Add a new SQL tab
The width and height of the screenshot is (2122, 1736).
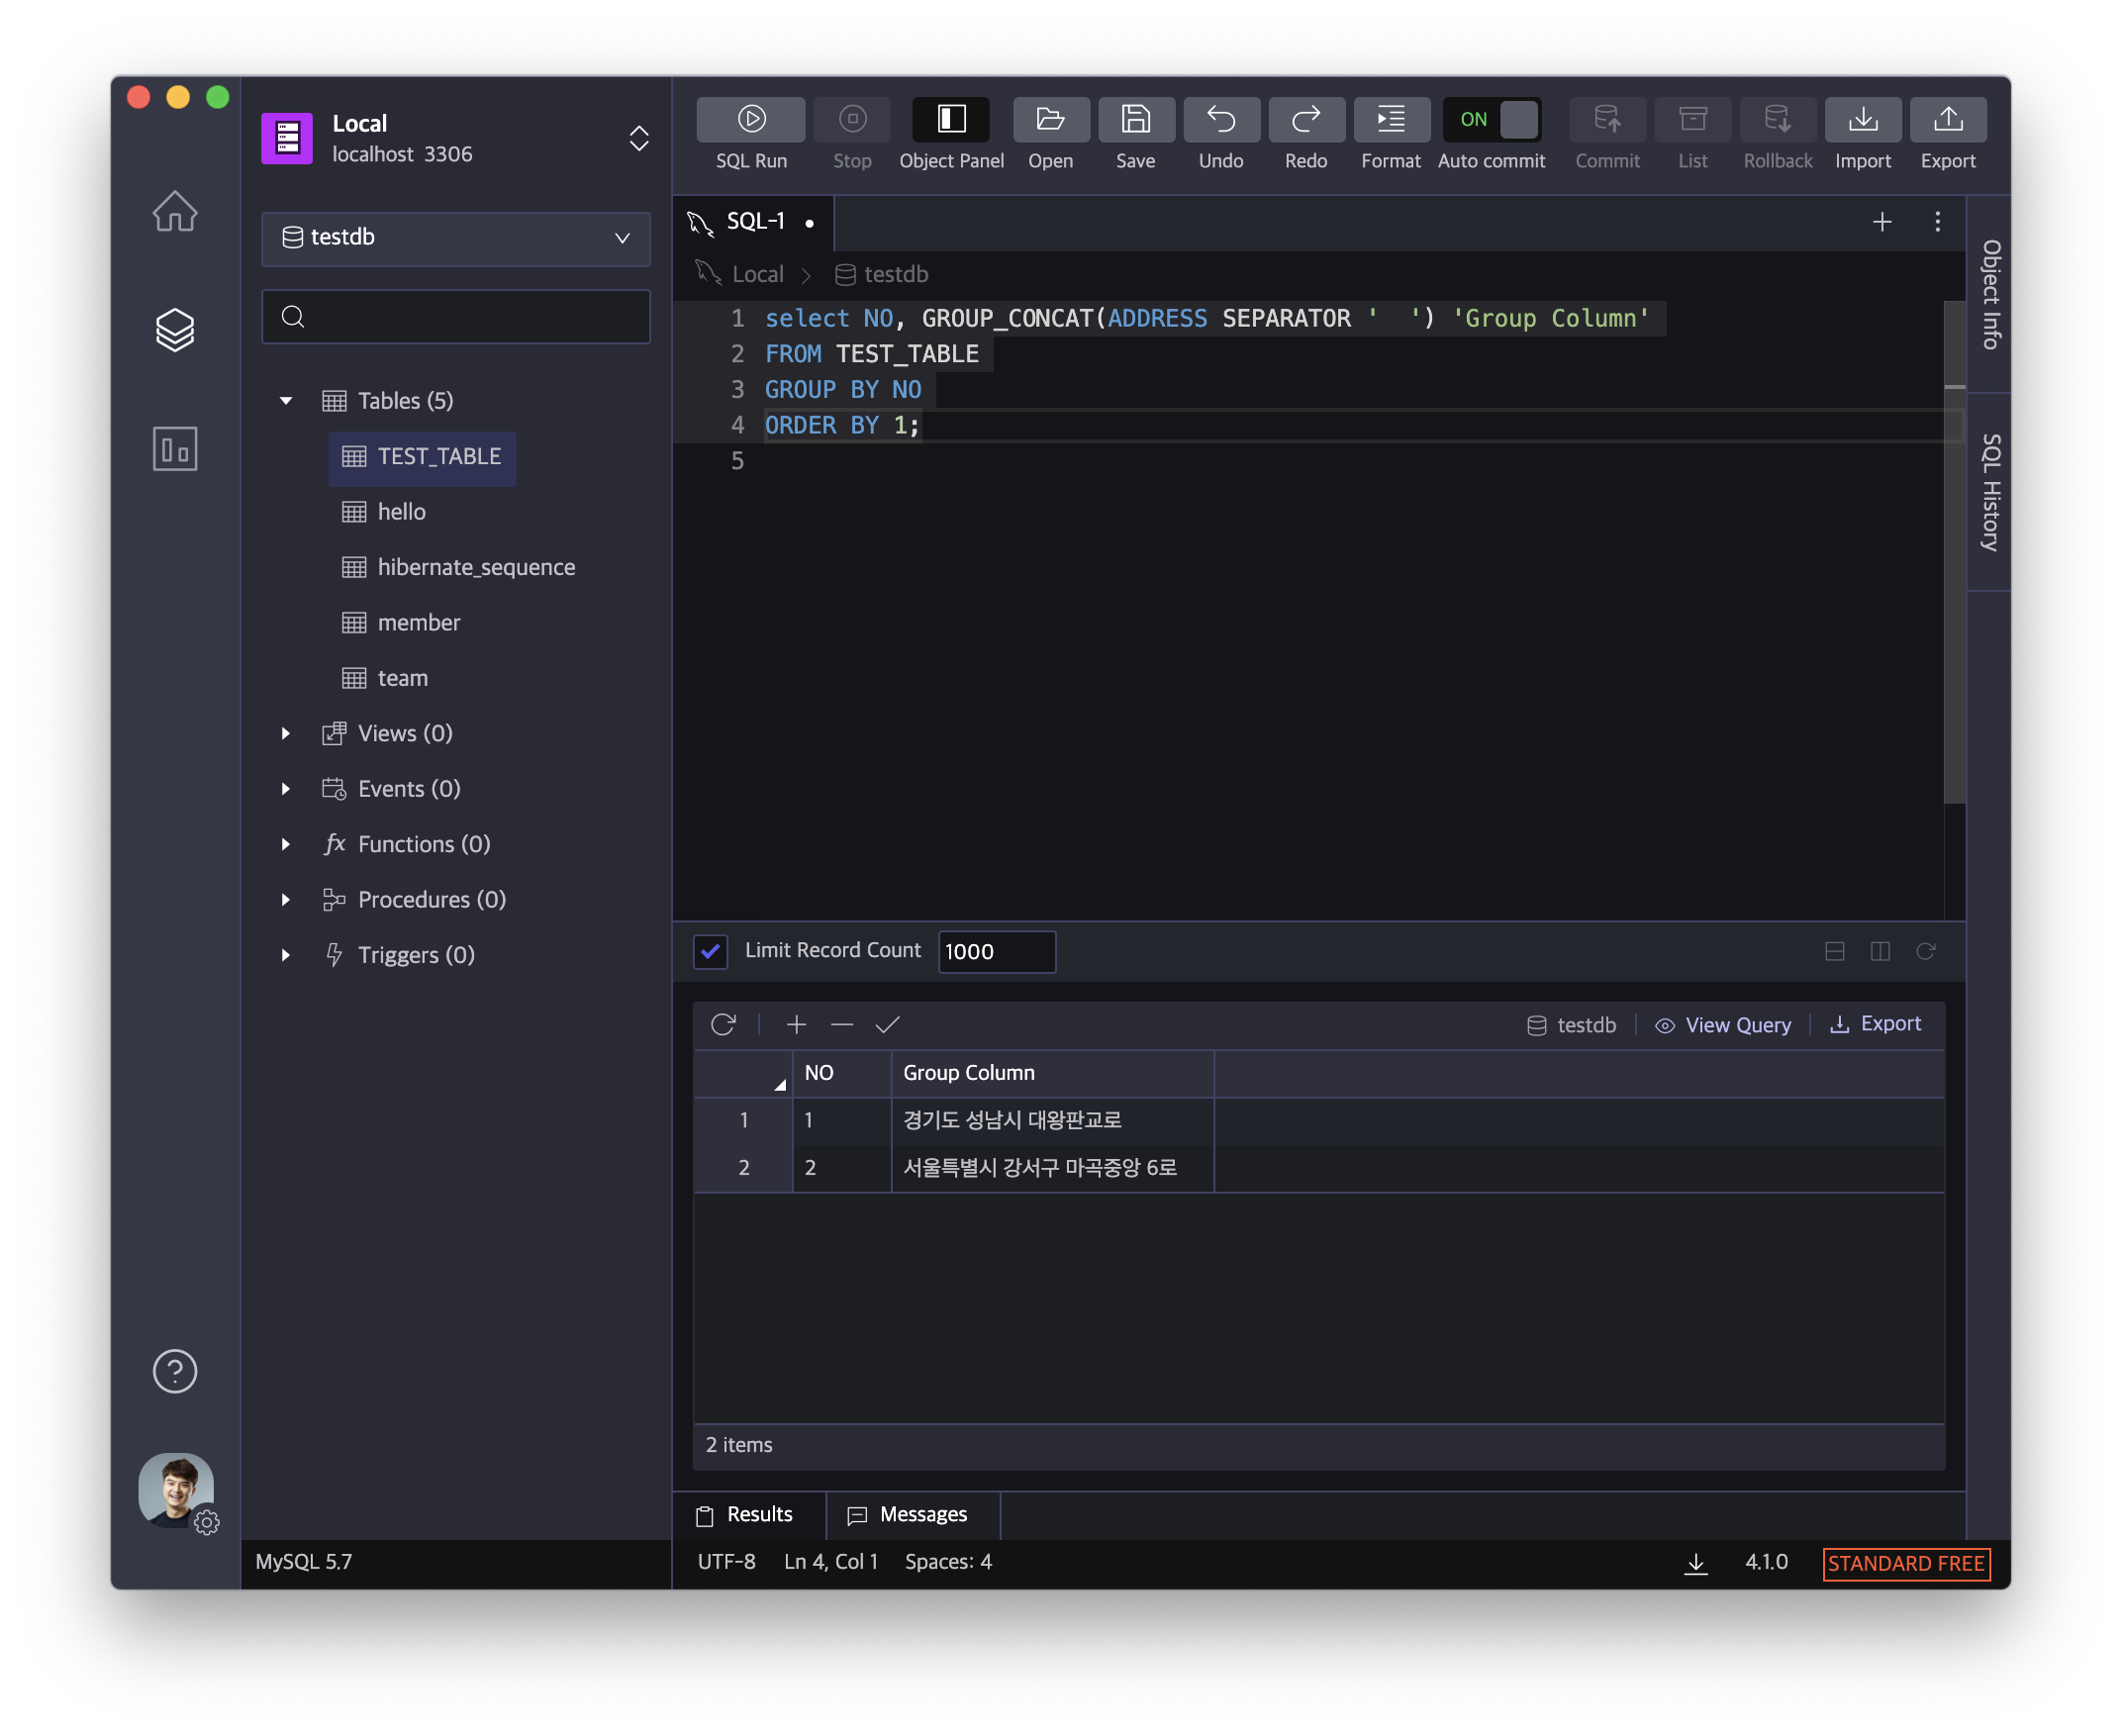(1881, 221)
